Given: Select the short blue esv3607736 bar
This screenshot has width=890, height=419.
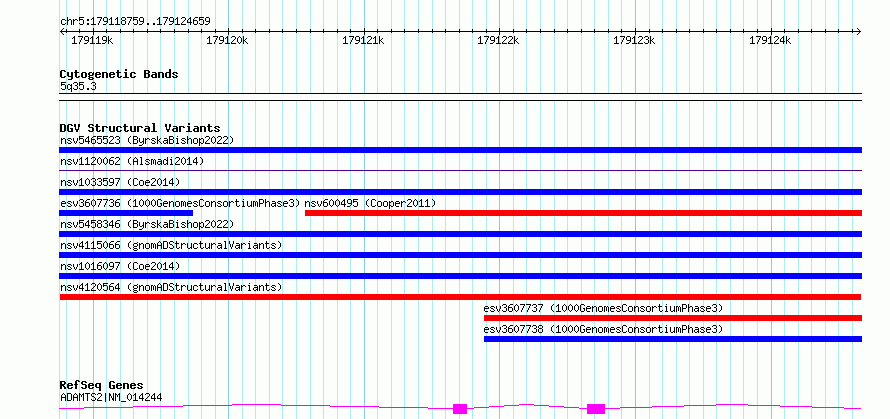Looking at the screenshot, I should pos(126,213).
